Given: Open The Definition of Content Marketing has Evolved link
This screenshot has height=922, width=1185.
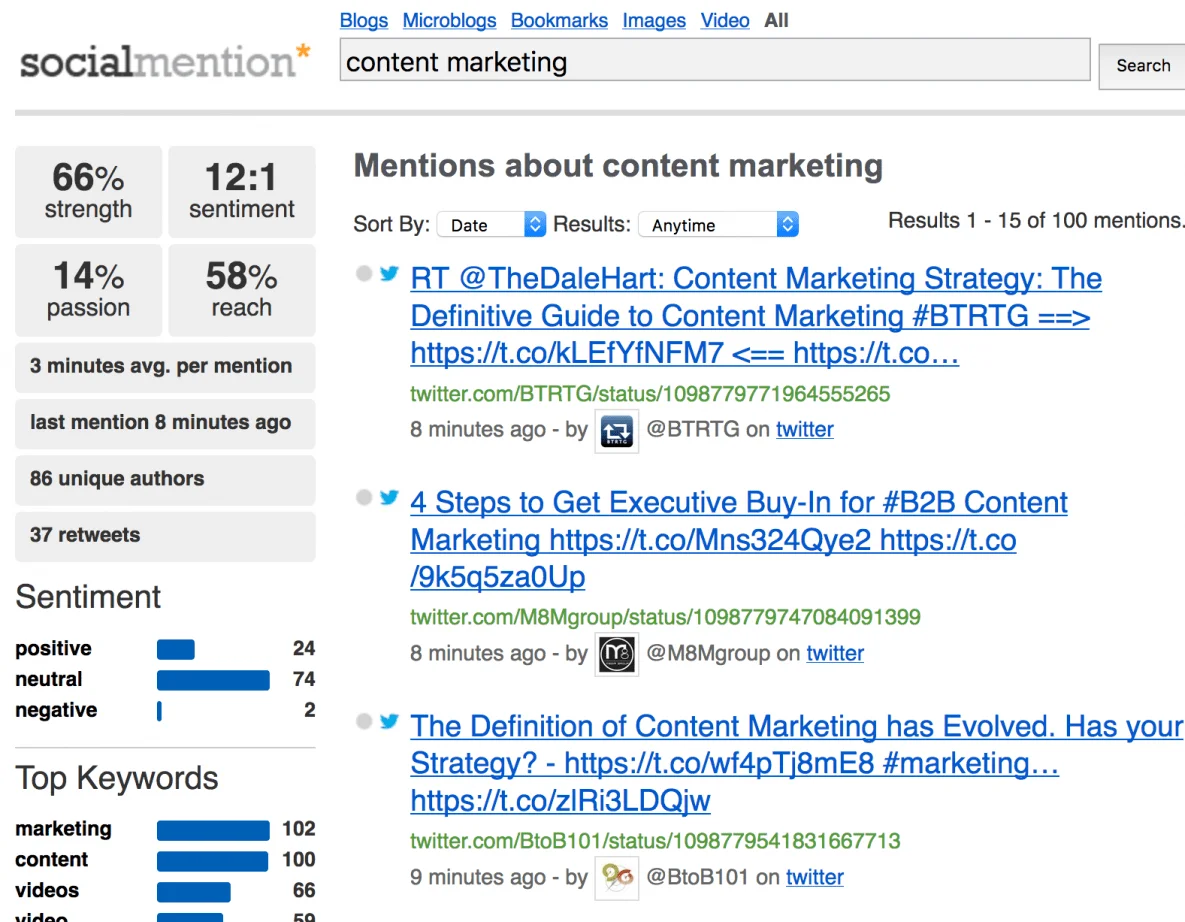Looking at the screenshot, I should point(796,763).
